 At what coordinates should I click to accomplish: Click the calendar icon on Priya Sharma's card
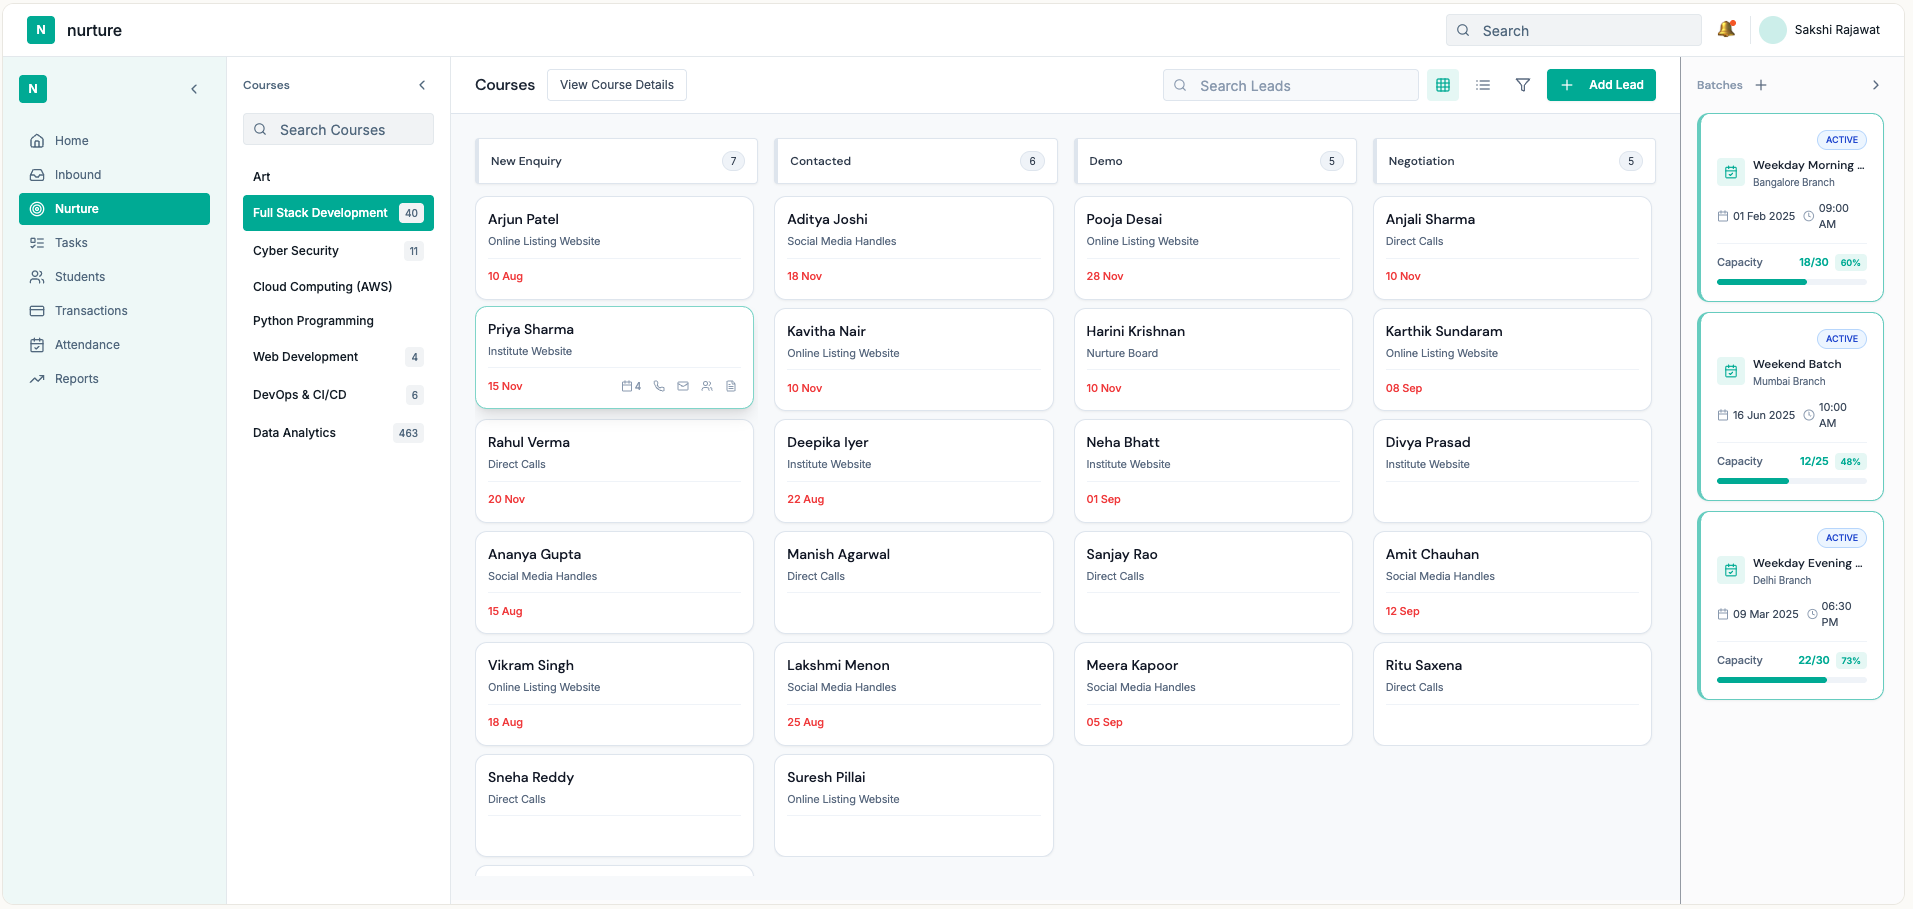tap(627, 386)
